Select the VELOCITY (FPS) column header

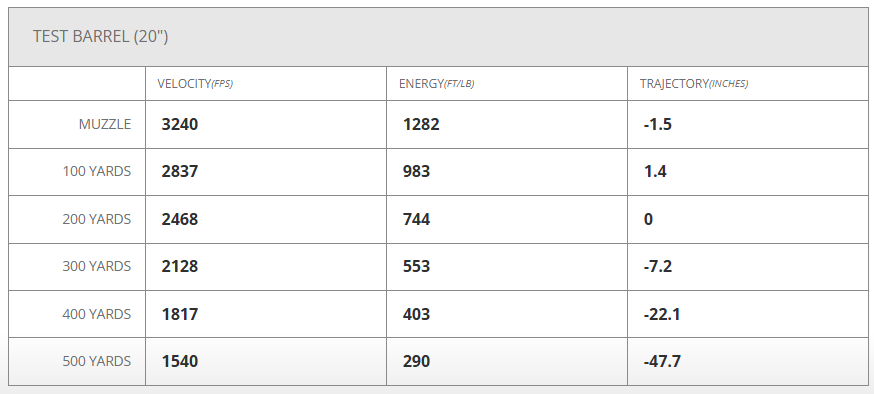[x=195, y=84]
